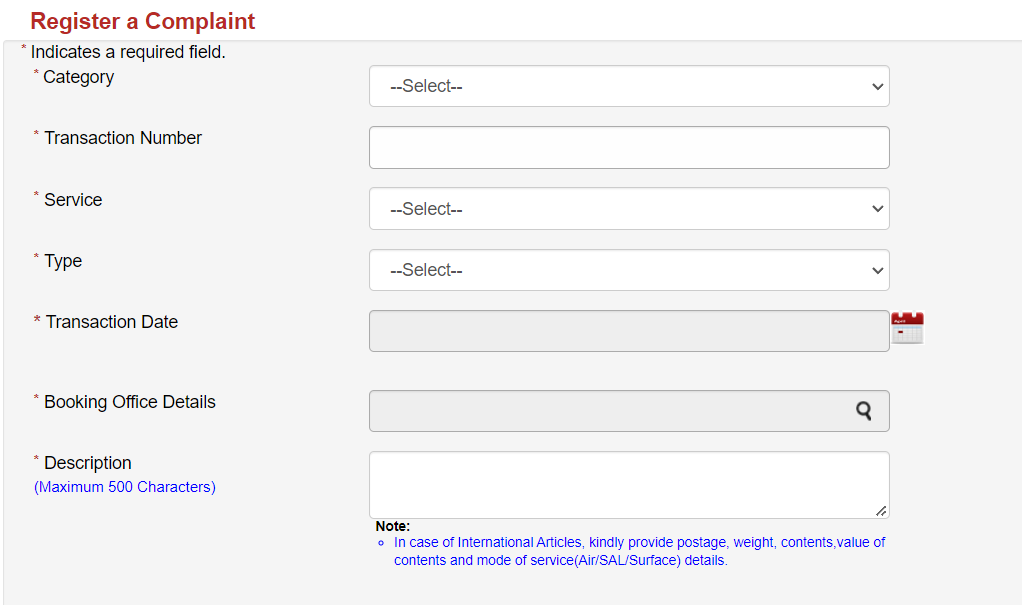Open the Service select list

(629, 209)
